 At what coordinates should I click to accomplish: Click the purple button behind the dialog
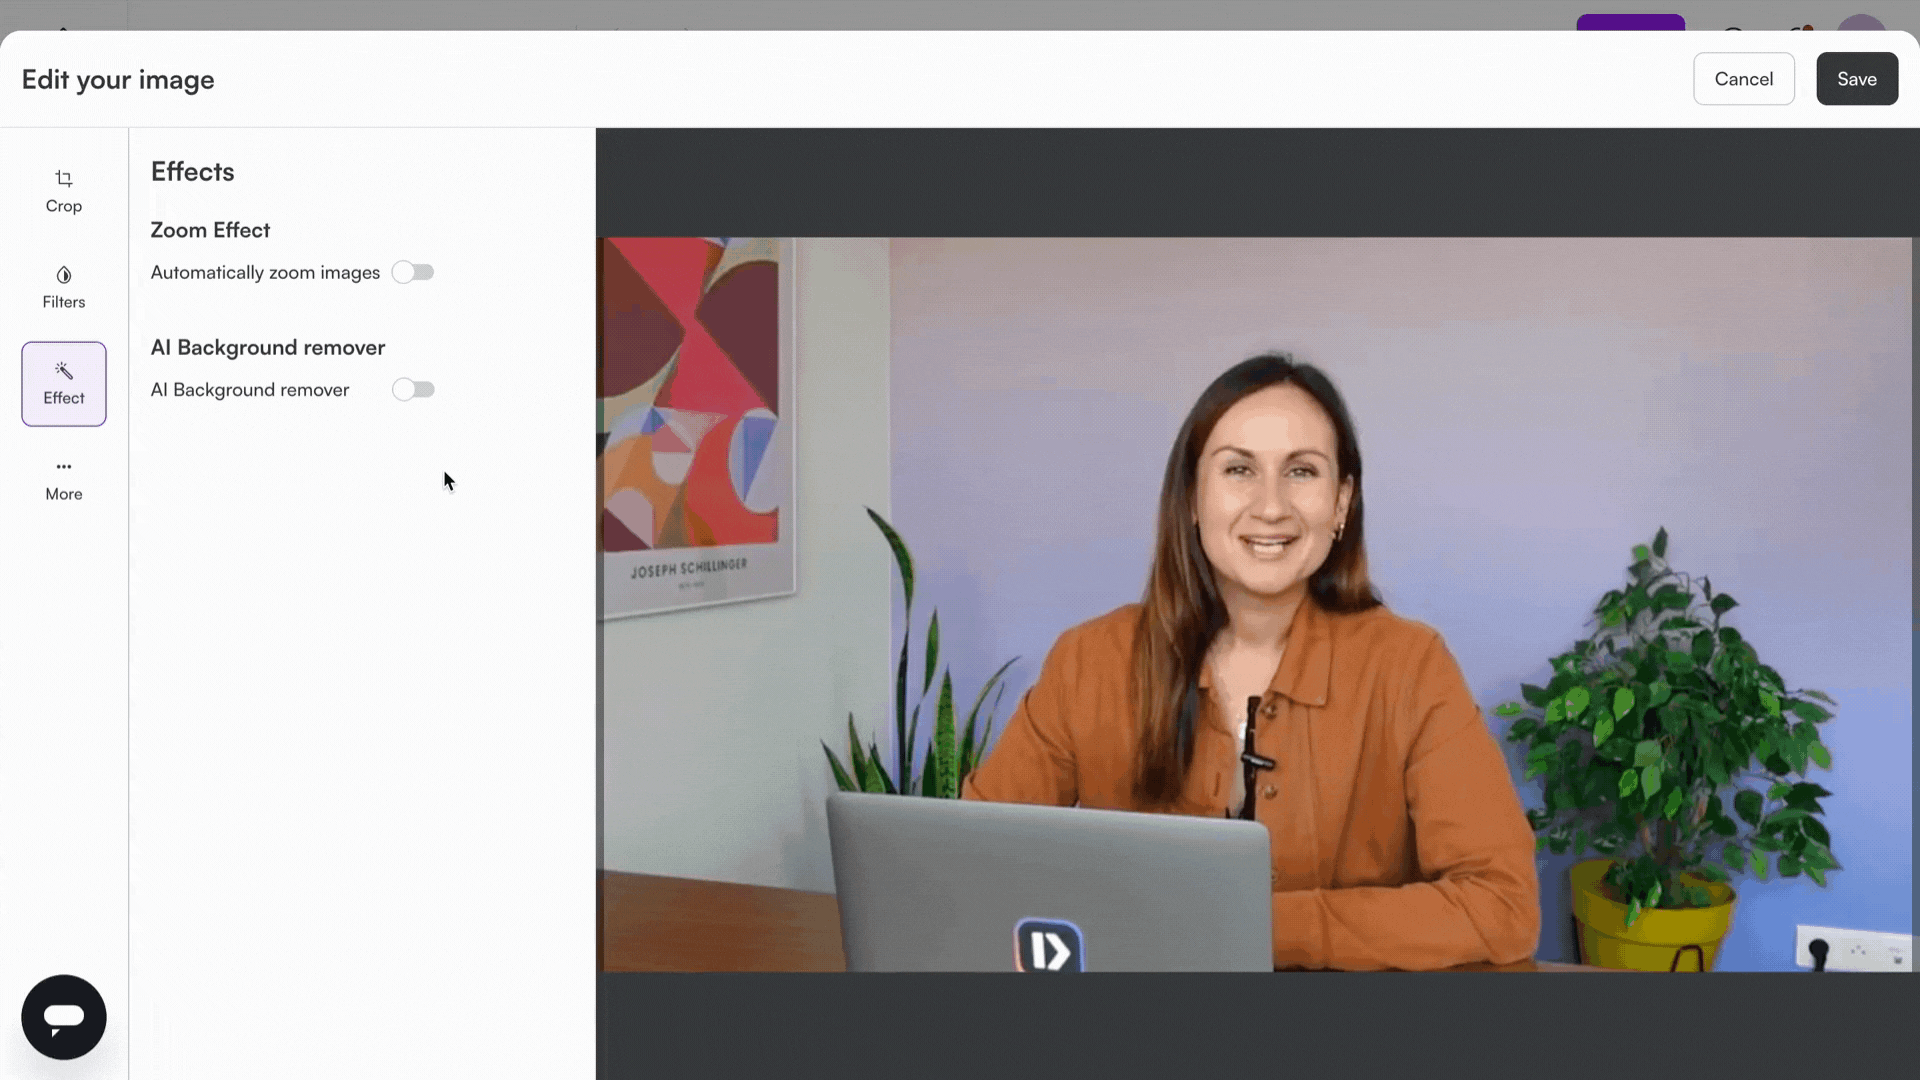pos(1630,22)
